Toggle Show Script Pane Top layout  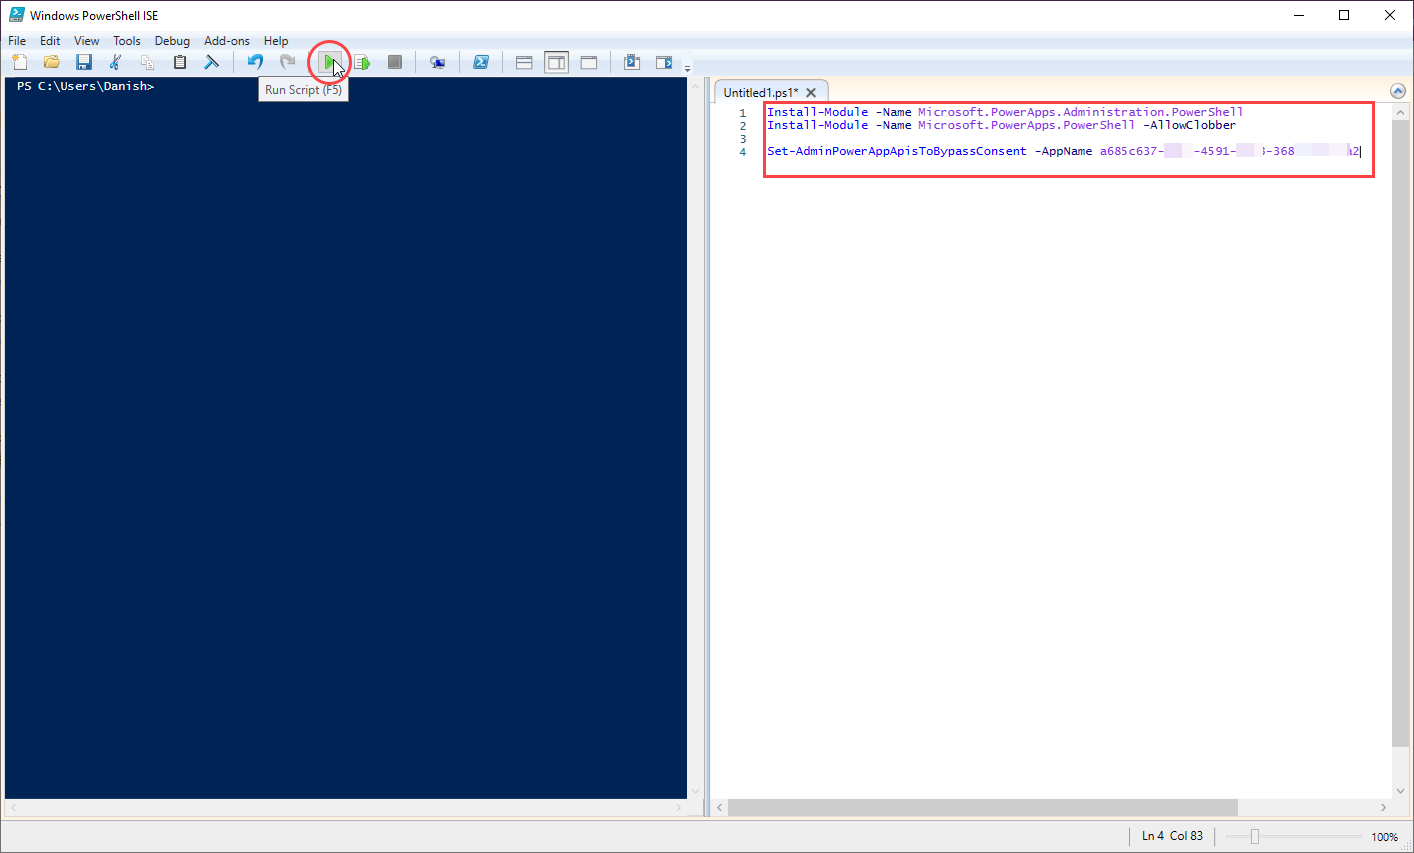(x=524, y=62)
